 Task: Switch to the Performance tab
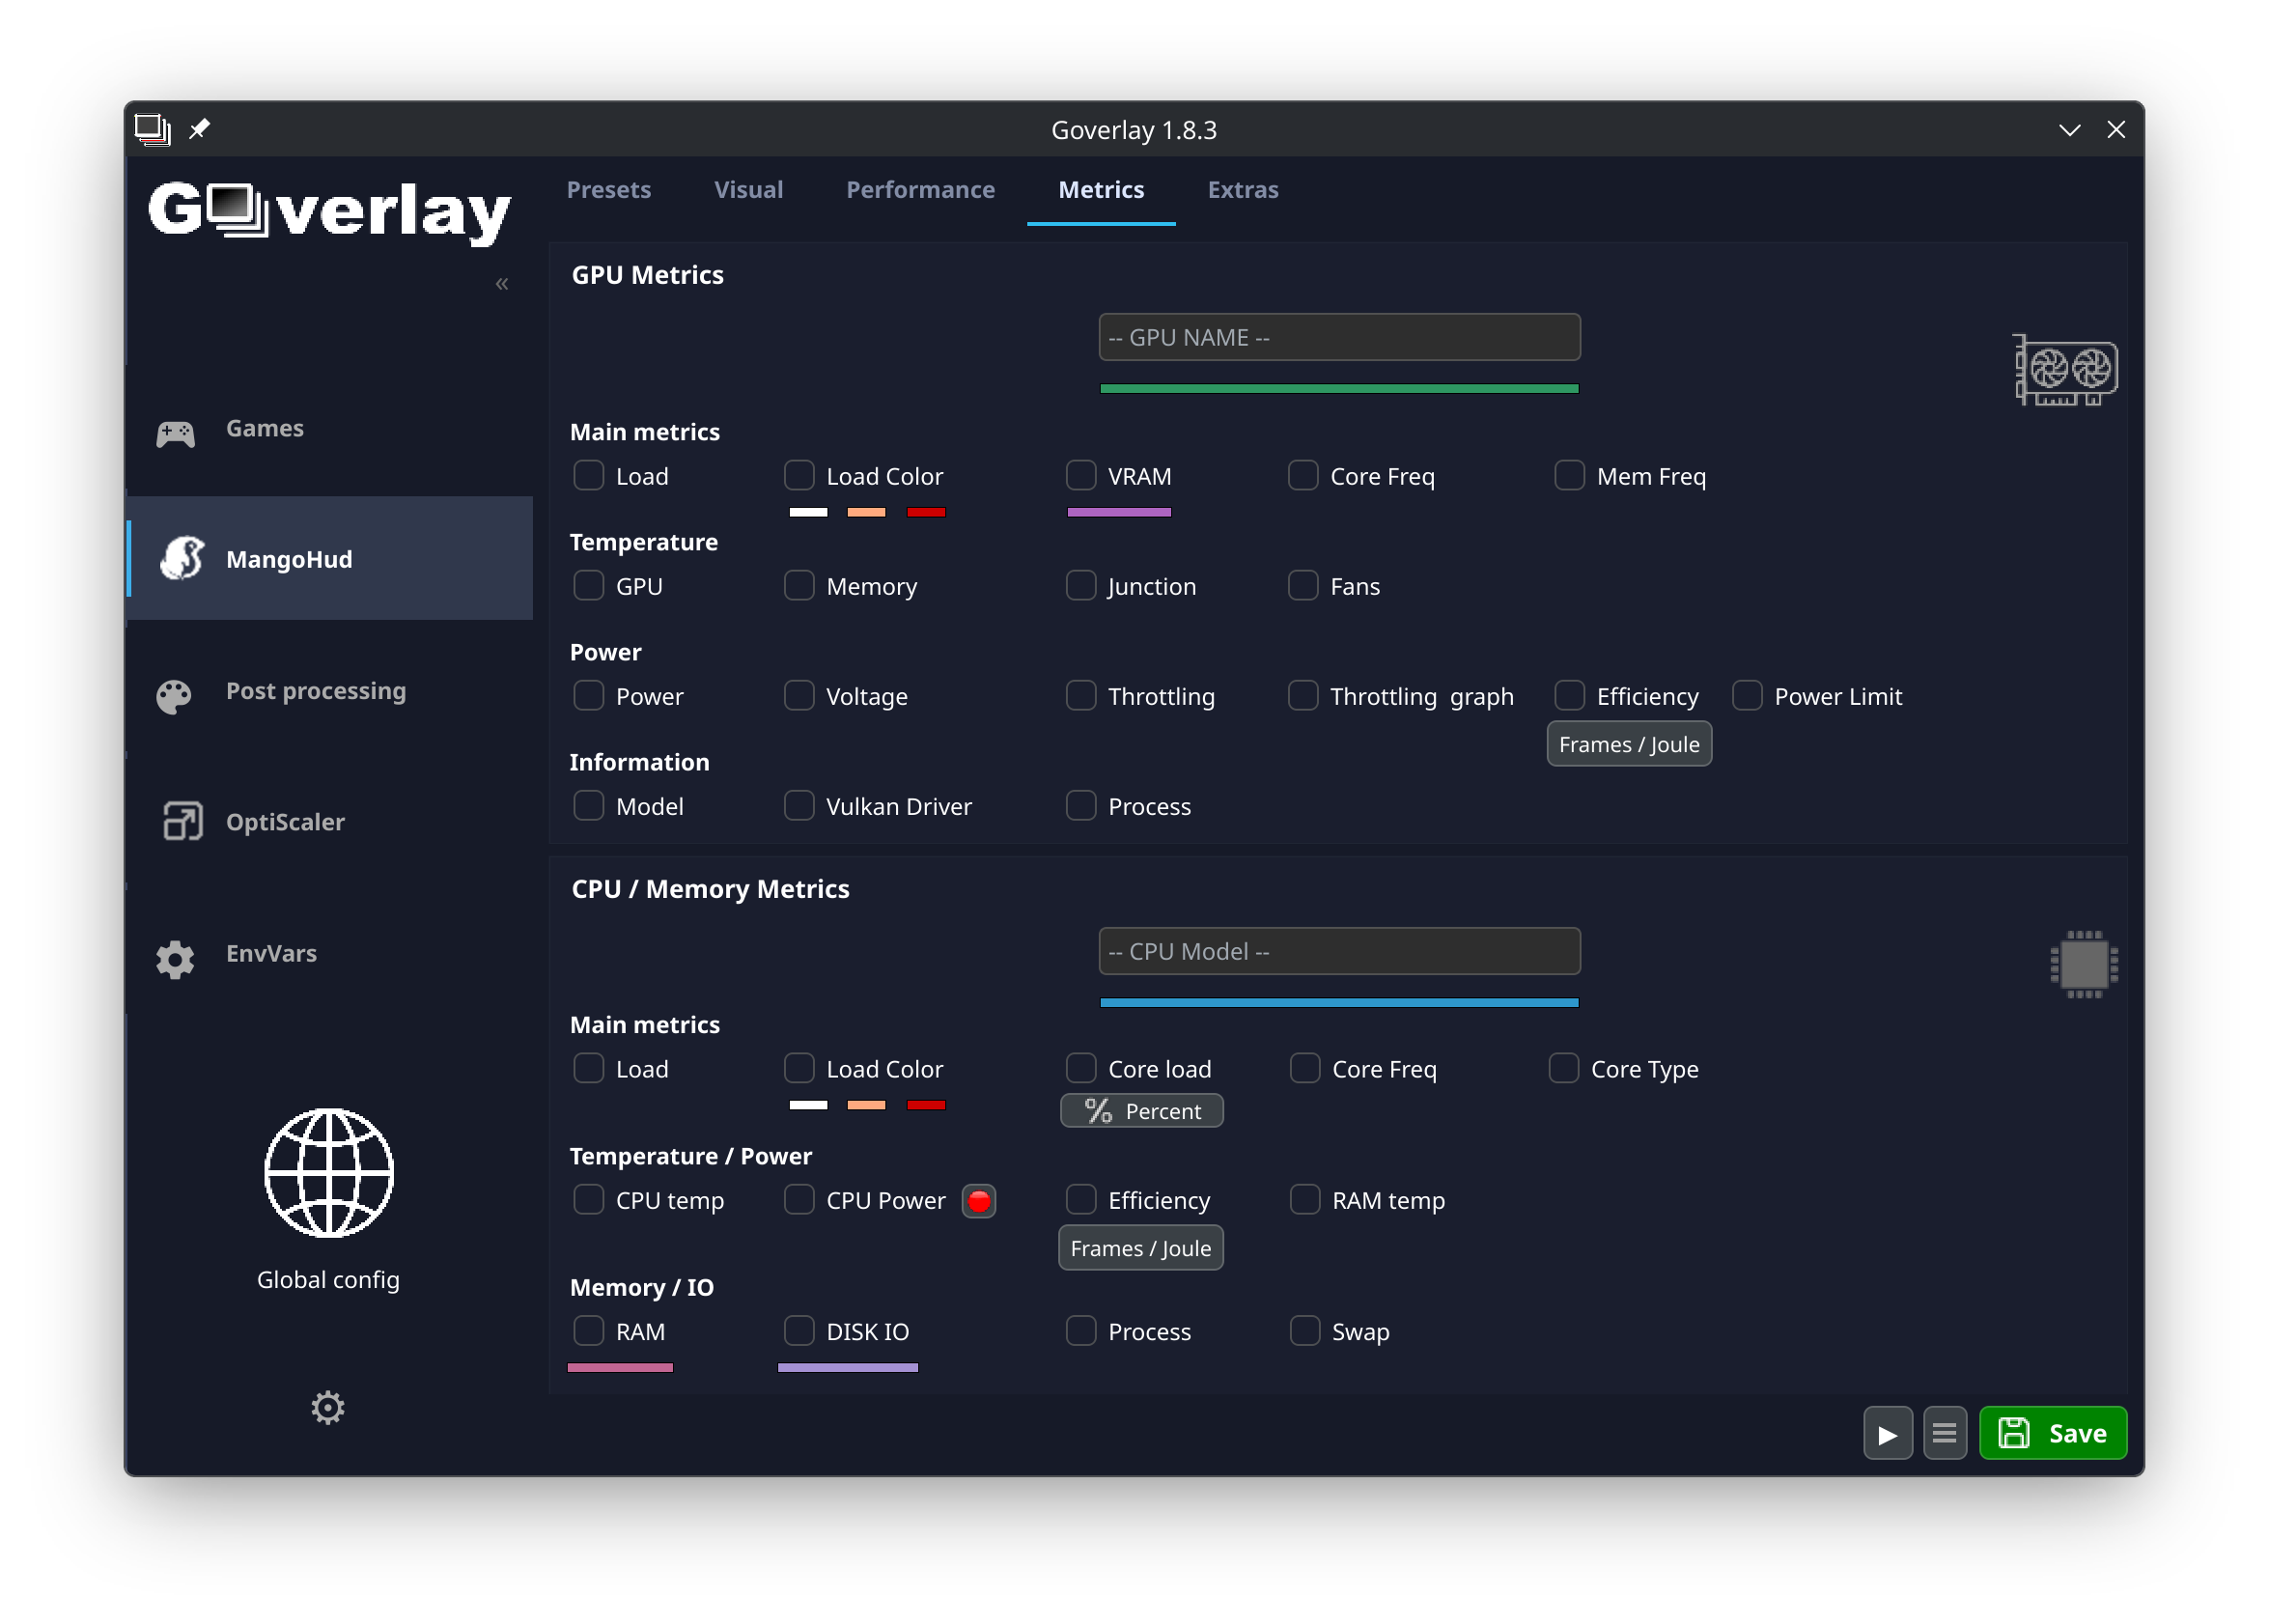[x=920, y=189]
